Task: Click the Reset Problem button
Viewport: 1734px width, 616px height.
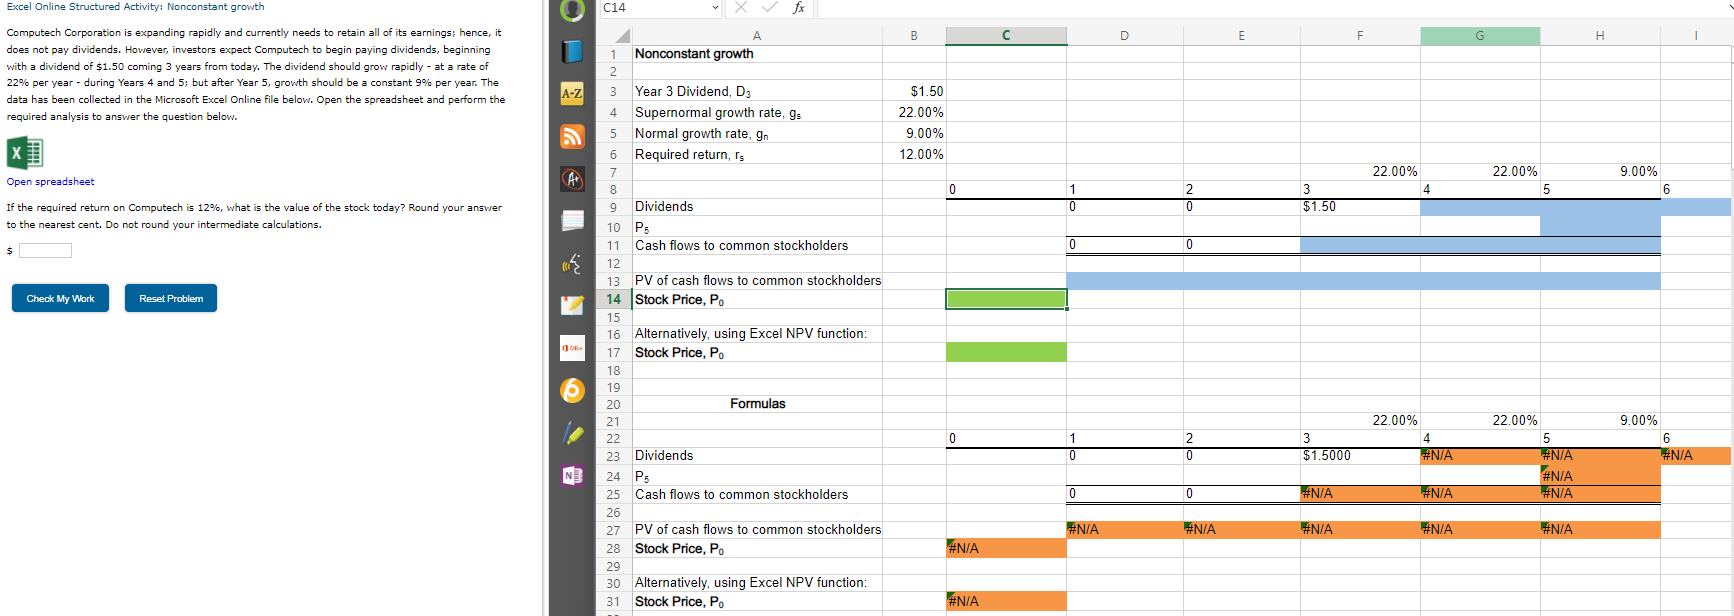Action: pos(171,298)
